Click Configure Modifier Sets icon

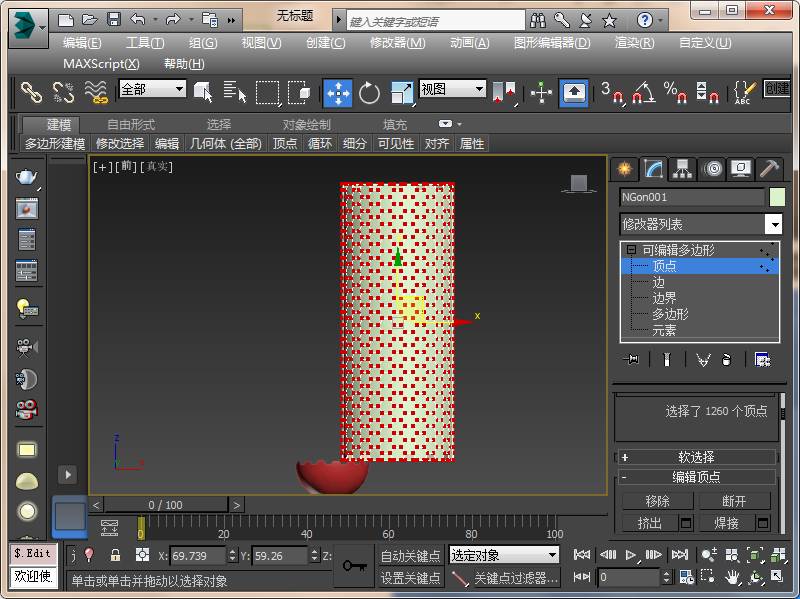(763, 360)
